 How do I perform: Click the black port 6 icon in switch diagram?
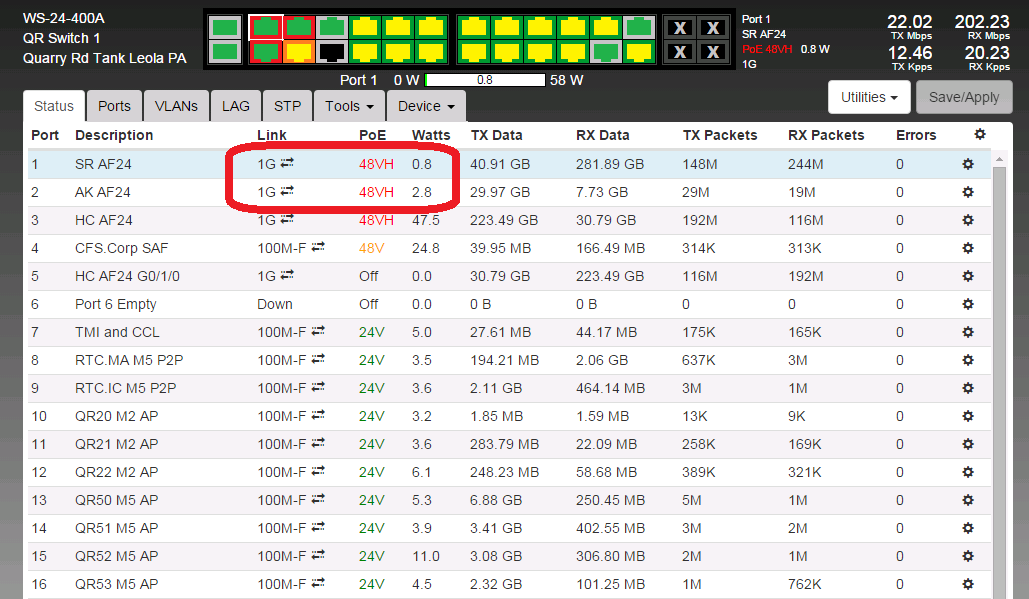coord(331,50)
